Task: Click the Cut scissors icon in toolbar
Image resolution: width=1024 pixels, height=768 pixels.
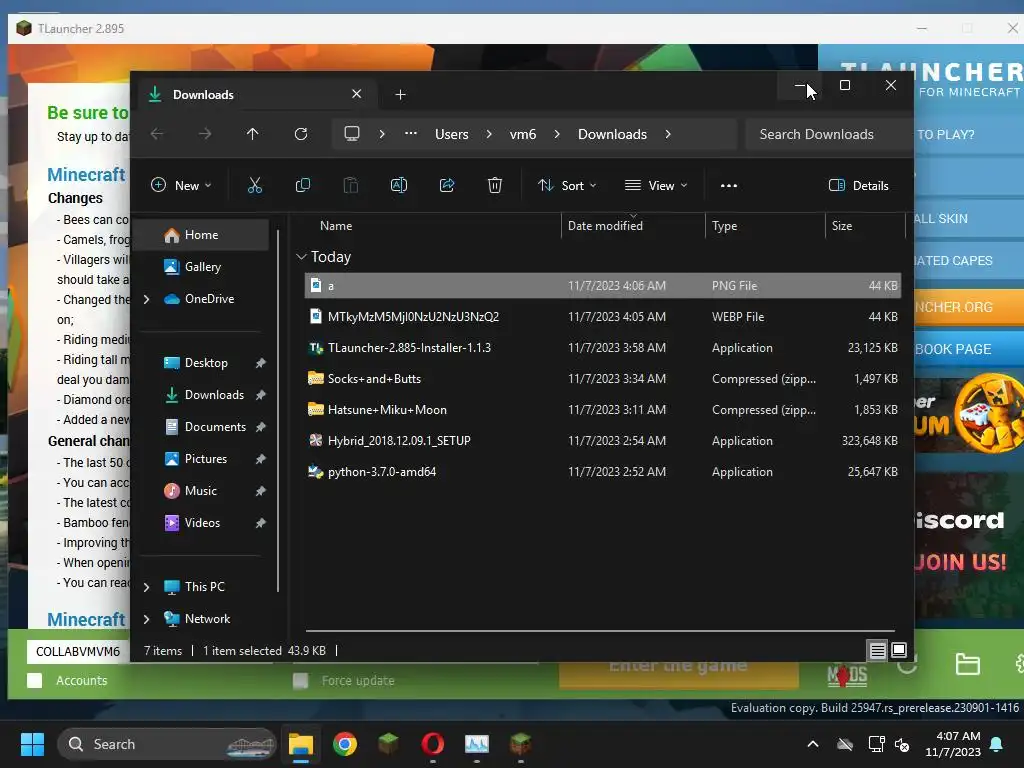Action: [x=255, y=185]
